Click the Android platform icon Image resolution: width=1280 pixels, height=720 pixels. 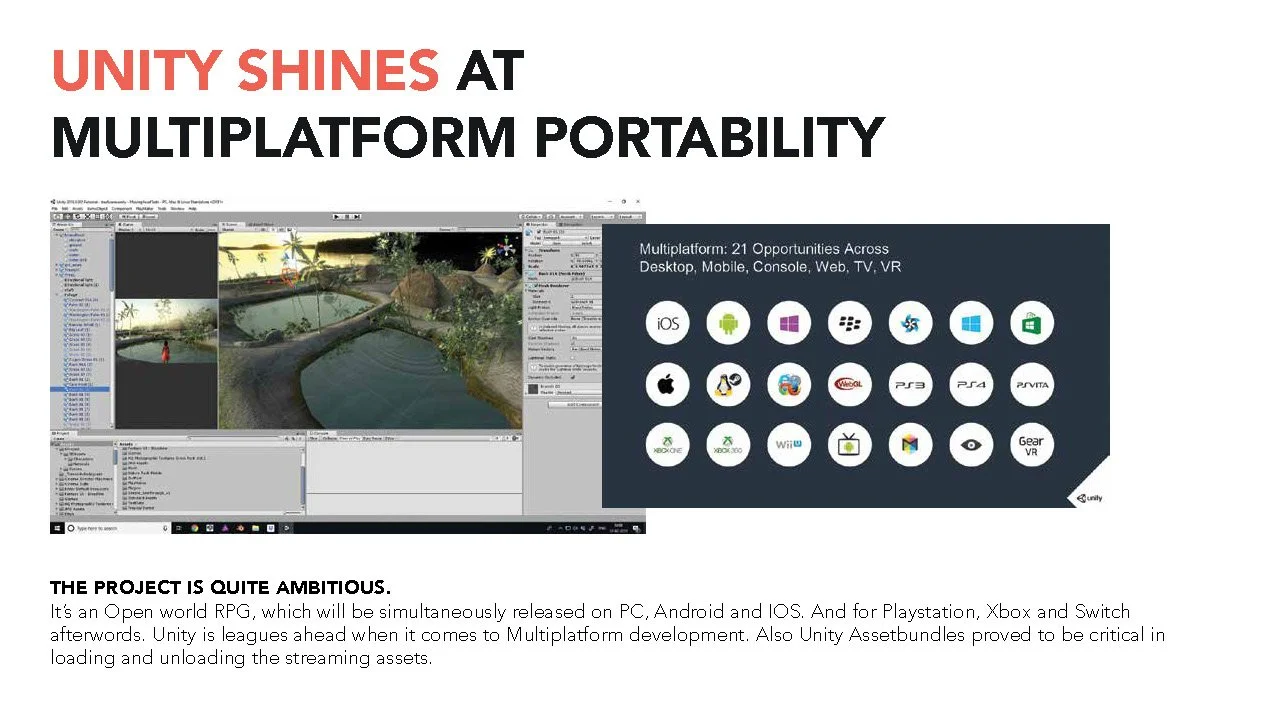pyautogui.click(x=728, y=324)
